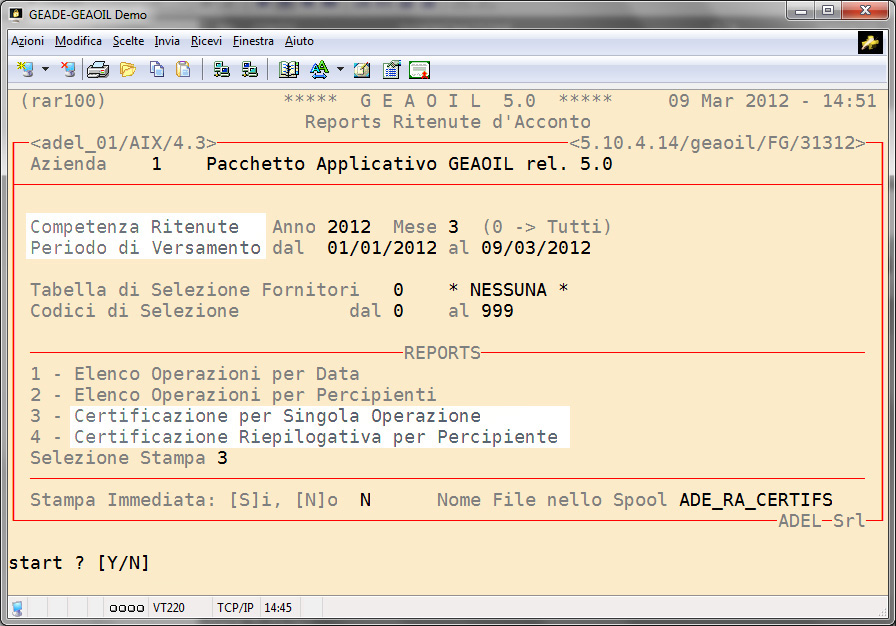The width and height of the screenshot is (896, 626).
Task: Click the printer icon in the toolbar
Action: click(x=97, y=70)
